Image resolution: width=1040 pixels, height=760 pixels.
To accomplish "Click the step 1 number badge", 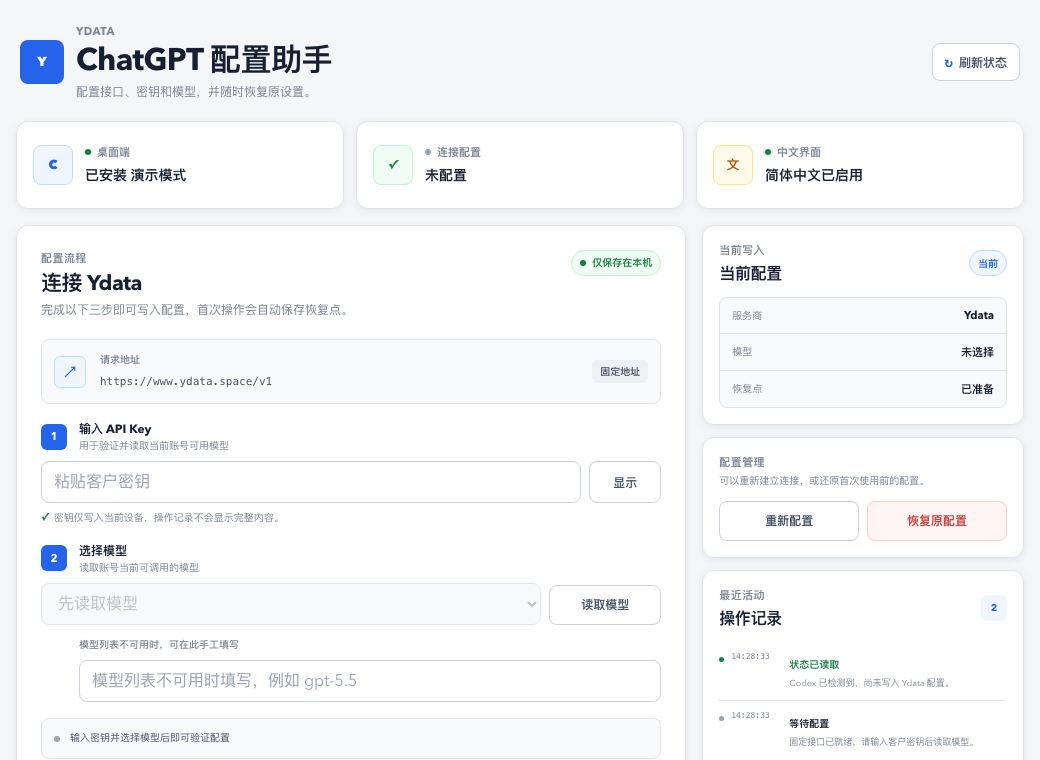I will (54, 436).
